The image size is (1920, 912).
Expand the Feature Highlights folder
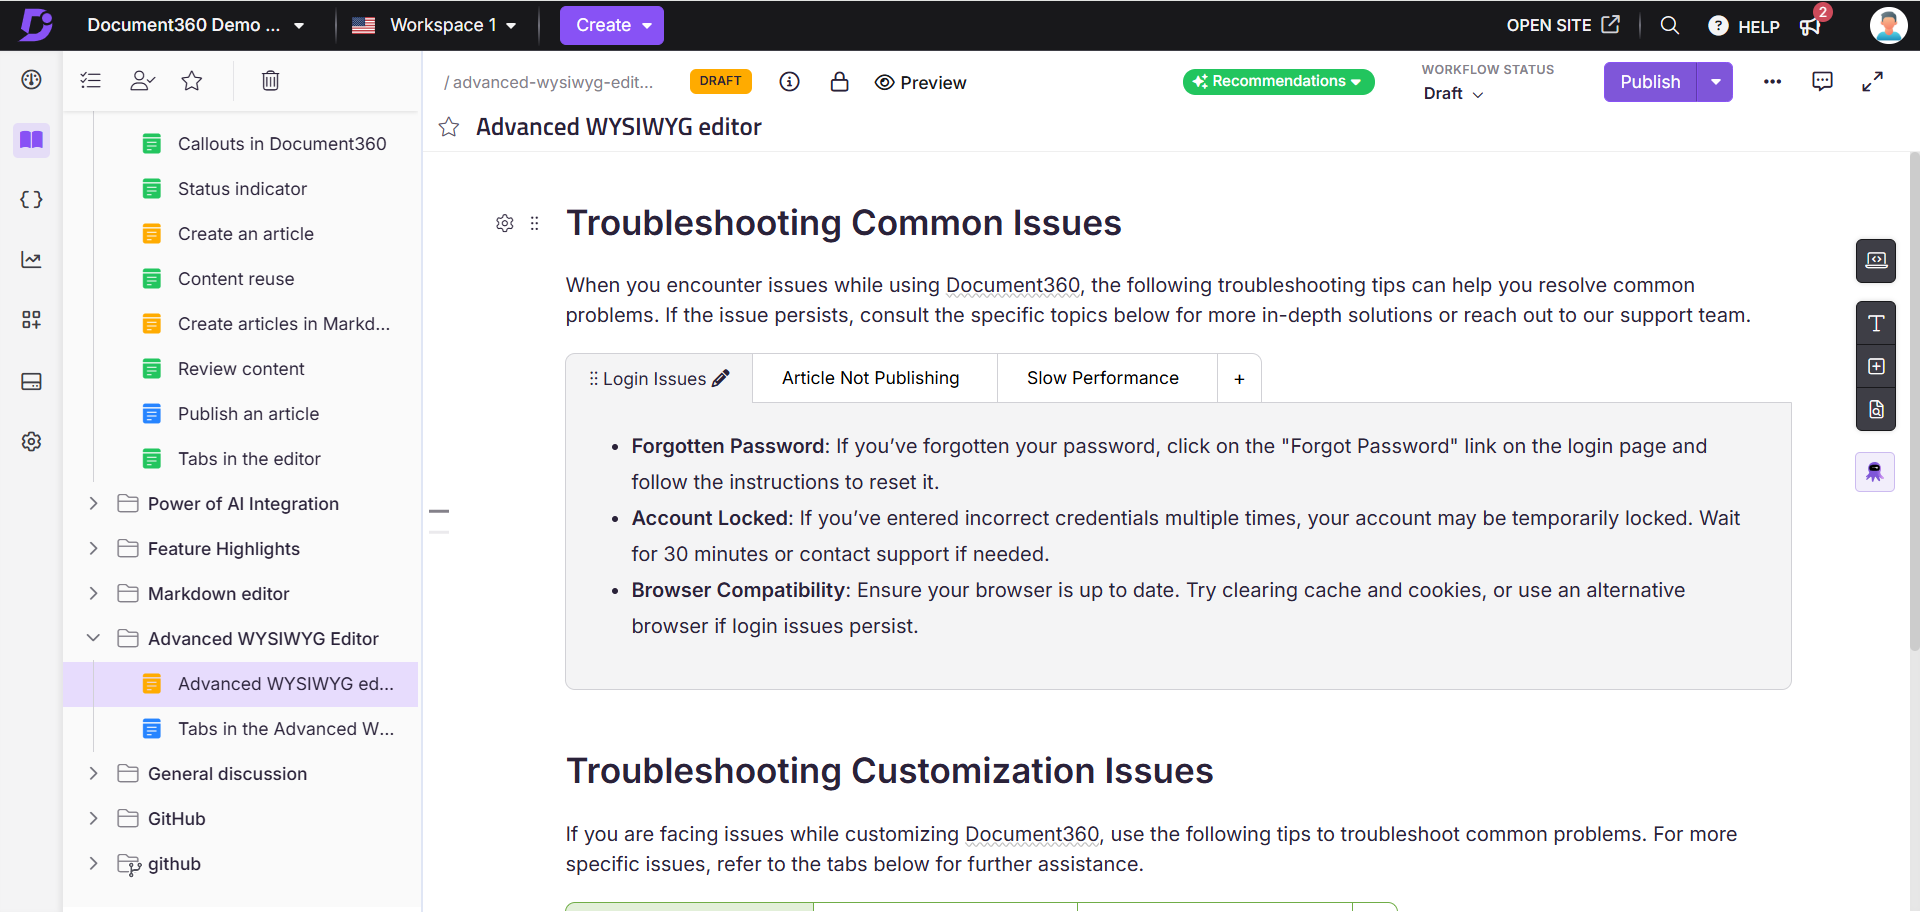pyautogui.click(x=93, y=548)
